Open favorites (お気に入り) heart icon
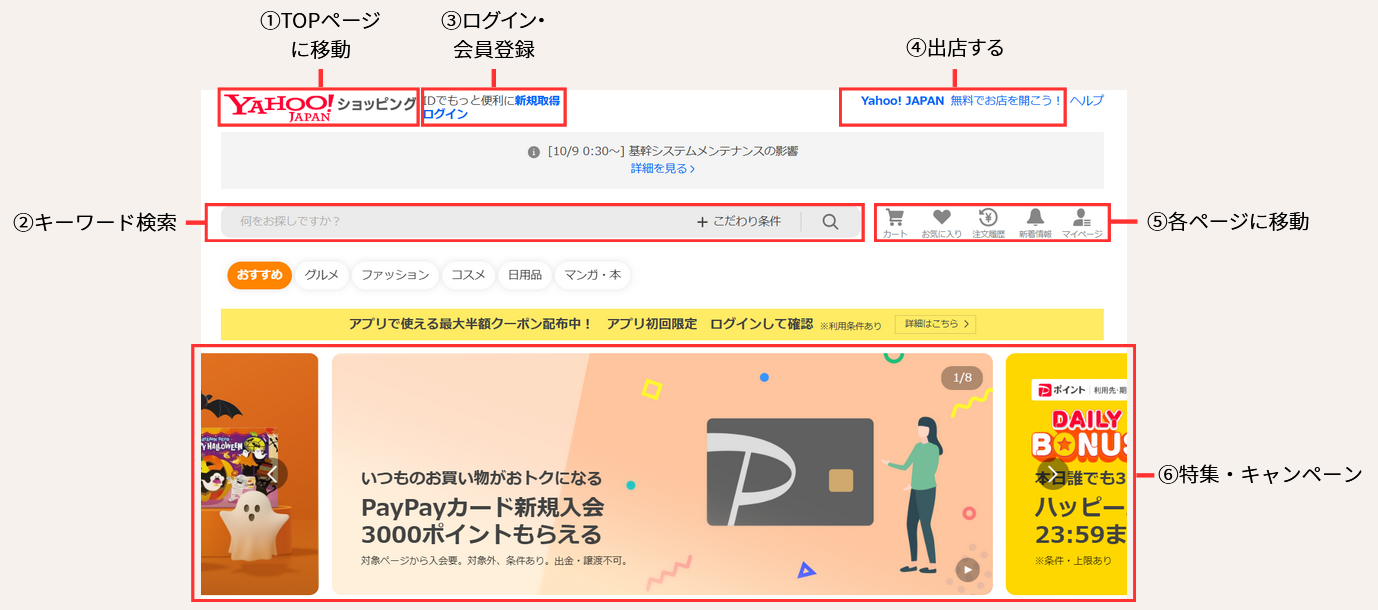Viewport: 1378px width, 610px height. [x=941, y=222]
